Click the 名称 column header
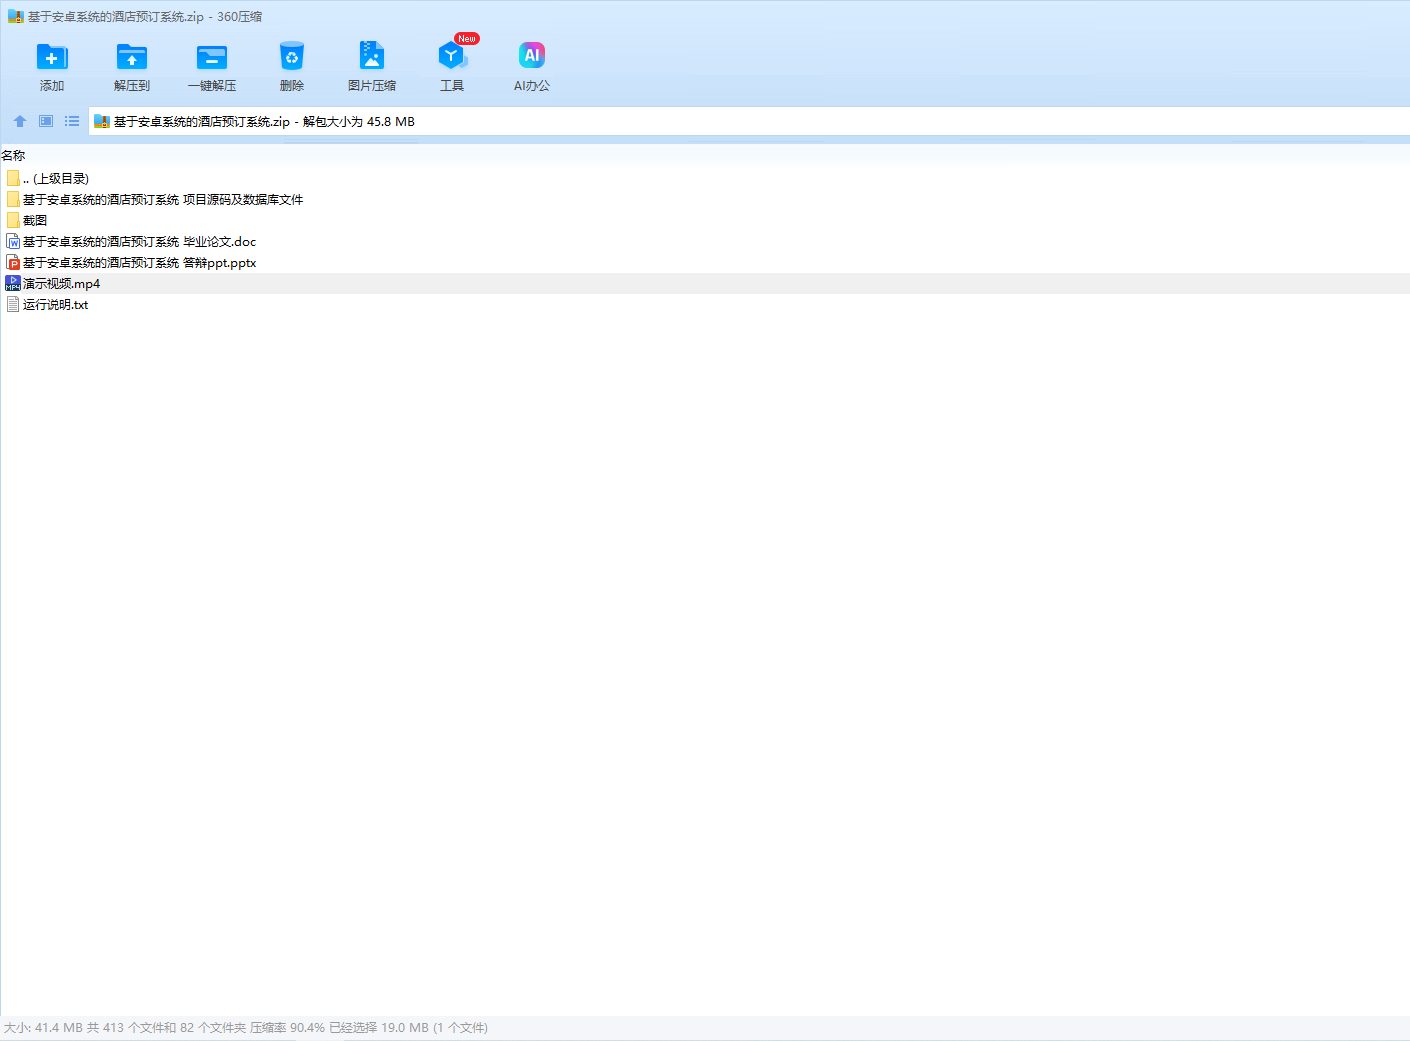Screen dimensions: 1410x1041 pos(14,155)
